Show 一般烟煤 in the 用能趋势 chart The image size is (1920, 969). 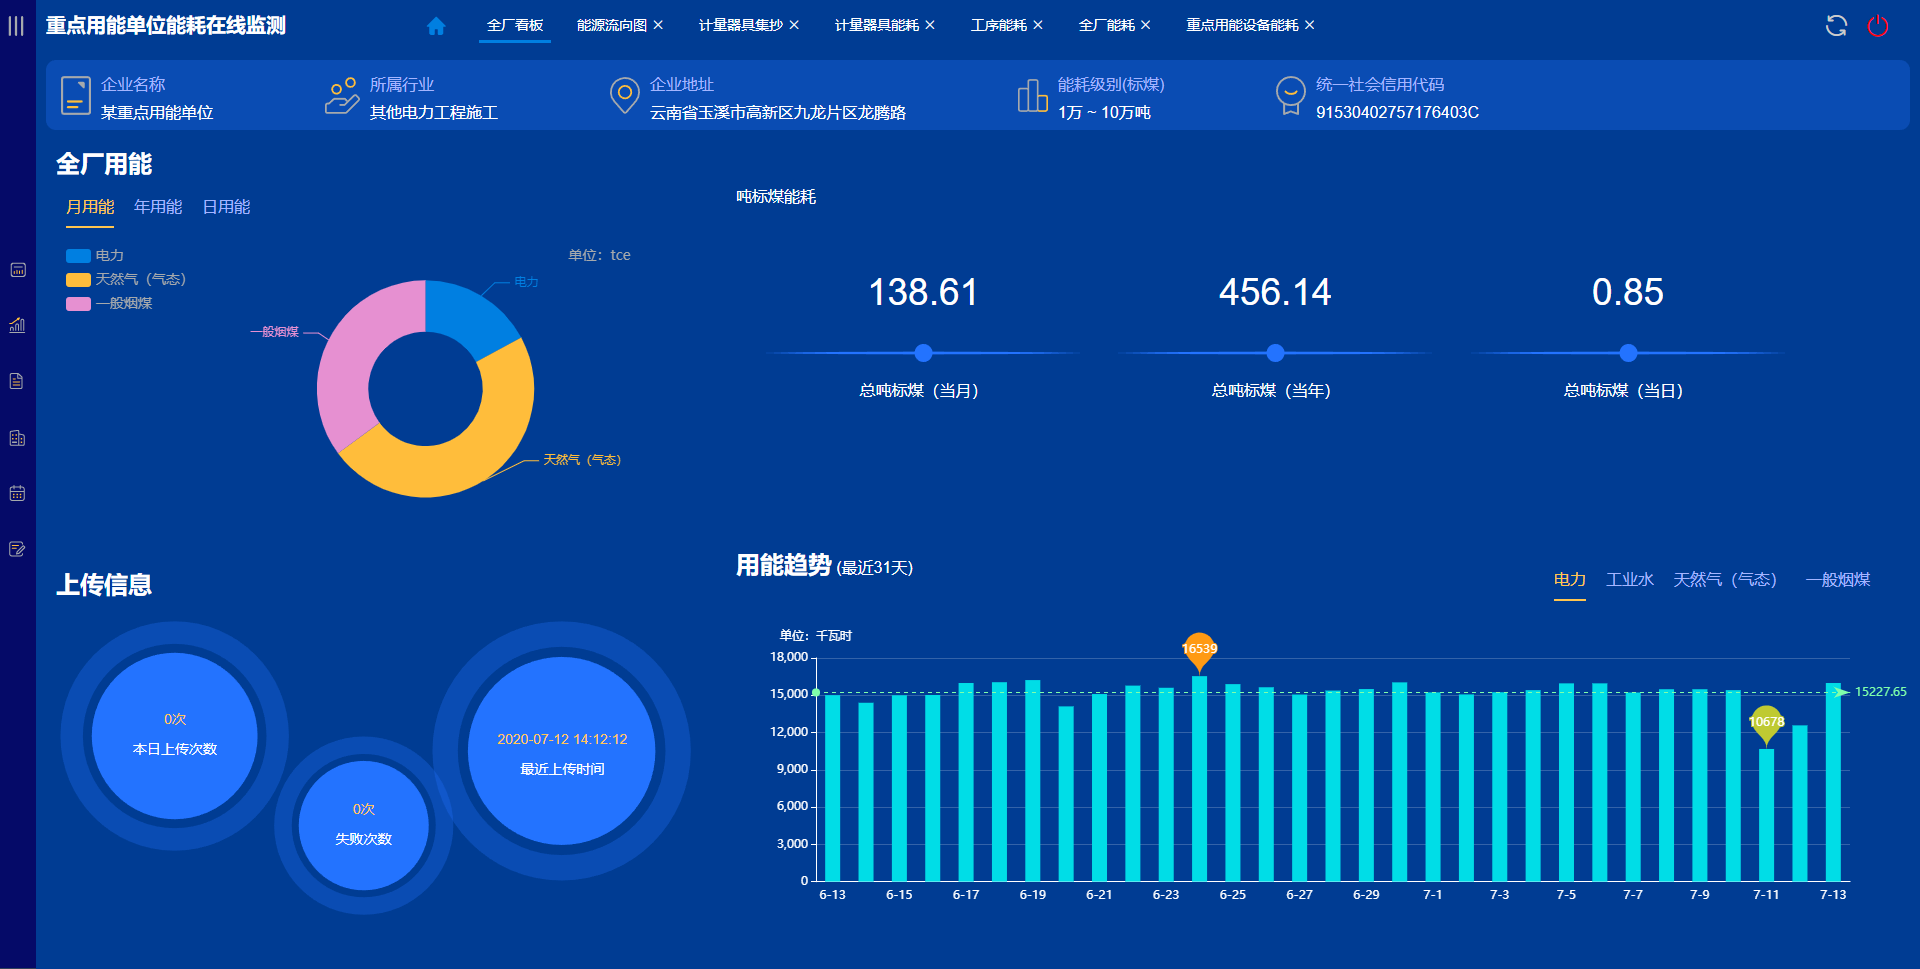tap(1837, 580)
